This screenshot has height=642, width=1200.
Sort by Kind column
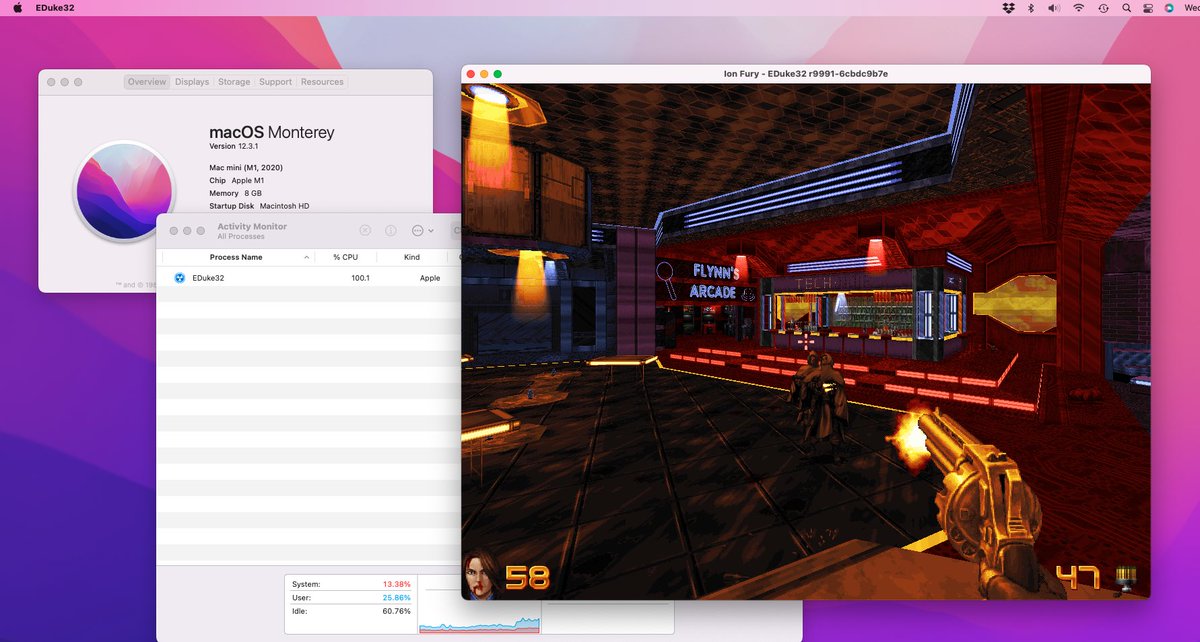point(412,257)
